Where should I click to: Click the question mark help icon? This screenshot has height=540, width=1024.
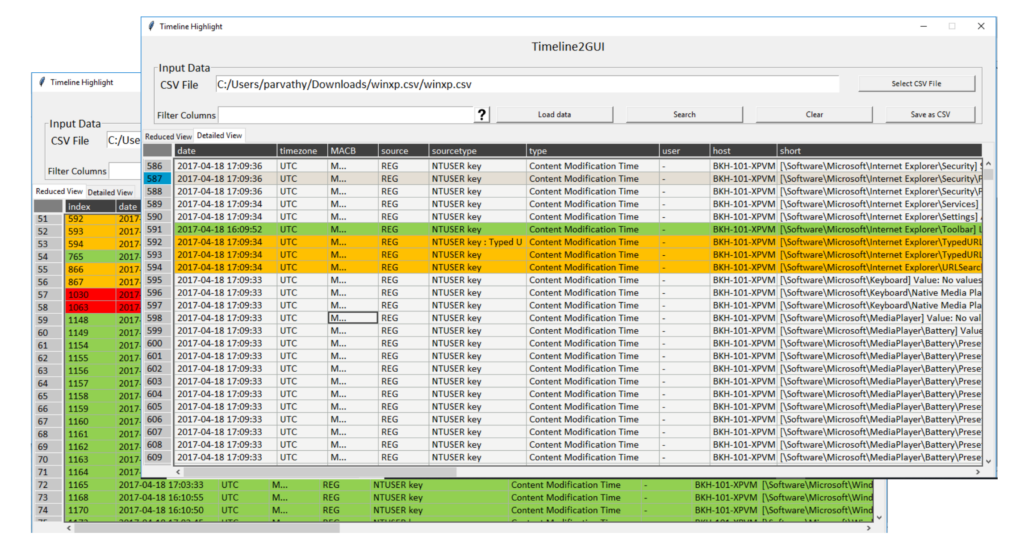point(481,115)
